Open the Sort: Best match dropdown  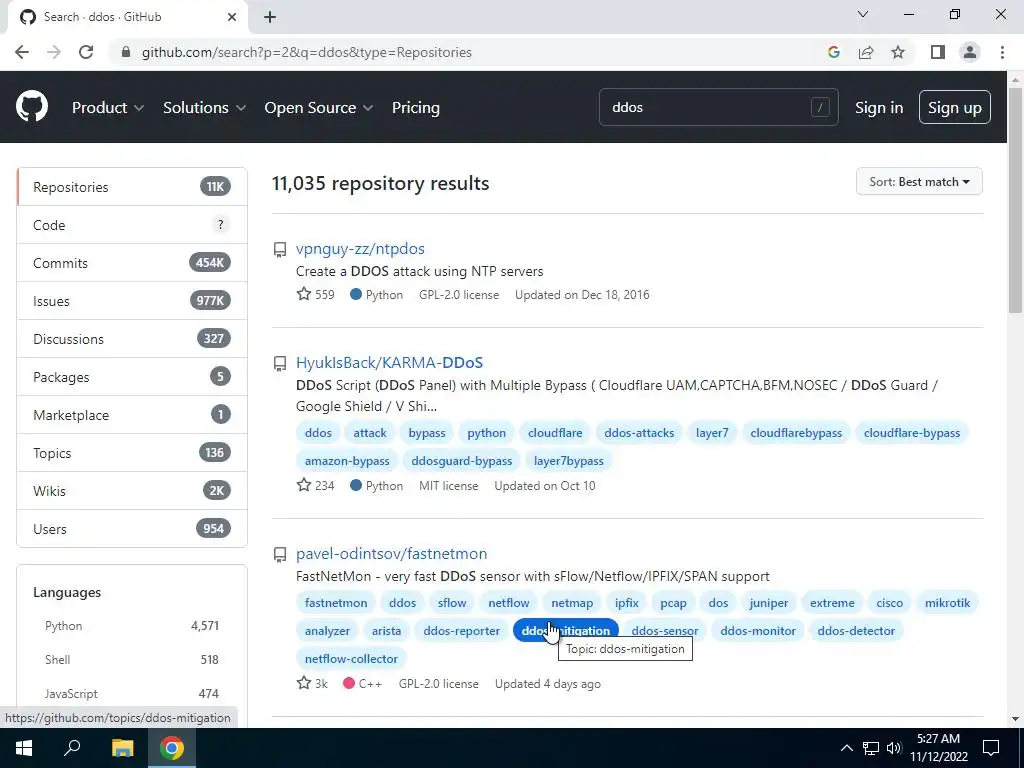coord(919,182)
